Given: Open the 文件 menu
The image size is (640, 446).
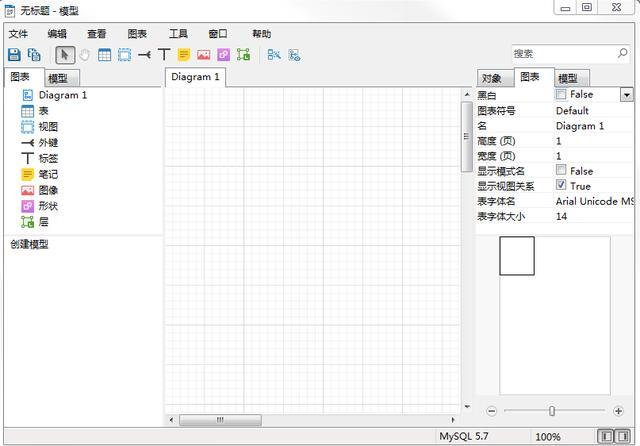Looking at the screenshot, I should coord(18,34).
